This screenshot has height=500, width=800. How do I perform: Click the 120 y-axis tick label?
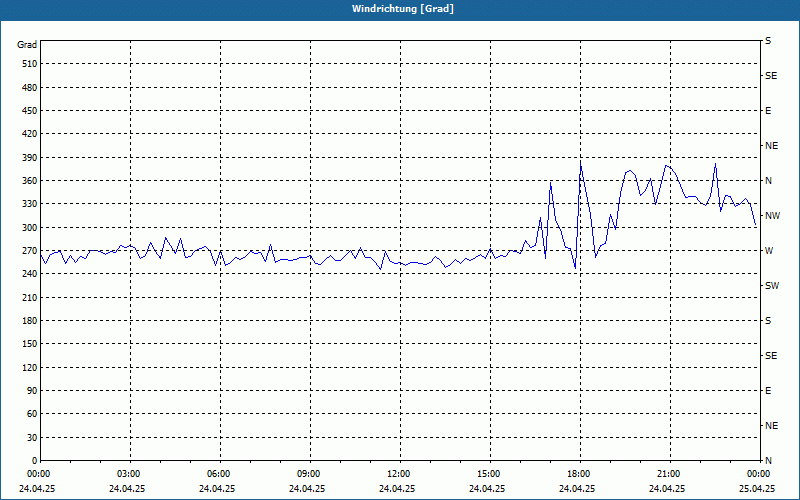point(30,367)
